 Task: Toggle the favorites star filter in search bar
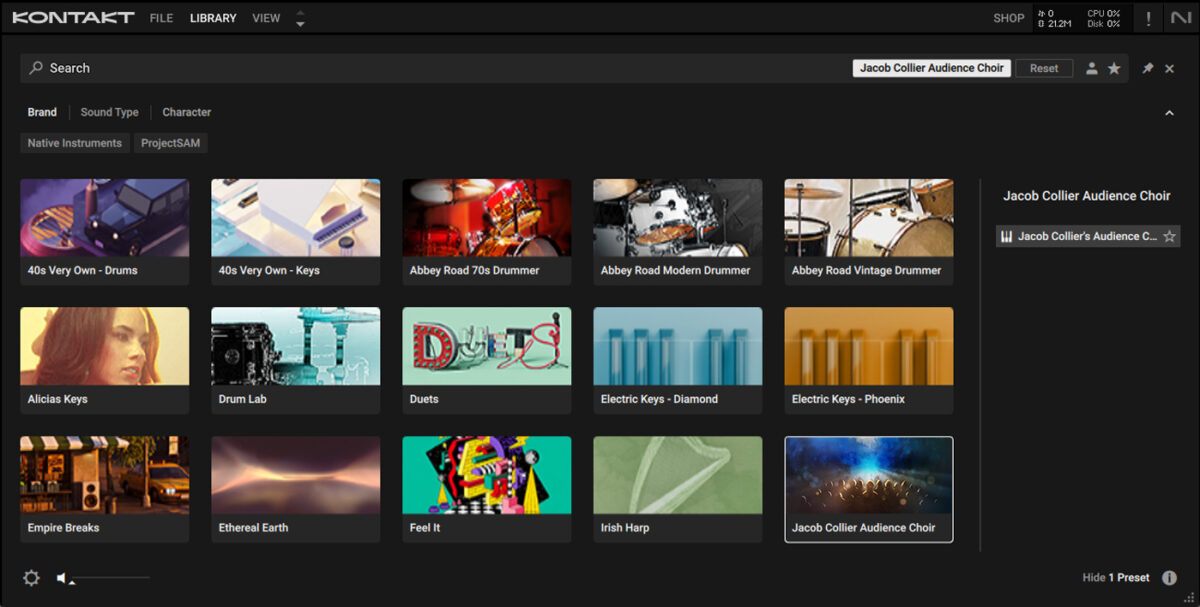coord(1114,68)
